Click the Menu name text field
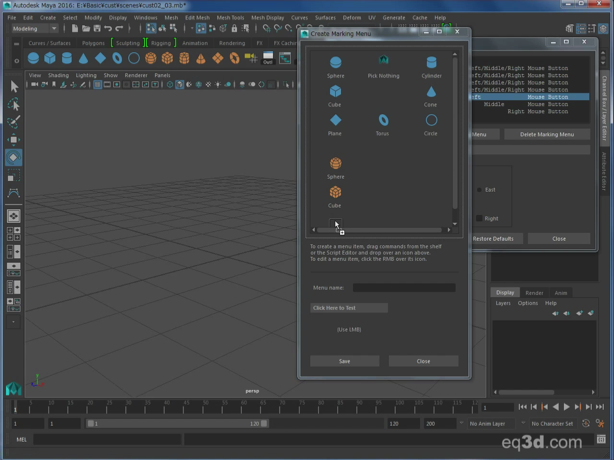The width and height of the screenshot is (614, 460). coord(403,288)
